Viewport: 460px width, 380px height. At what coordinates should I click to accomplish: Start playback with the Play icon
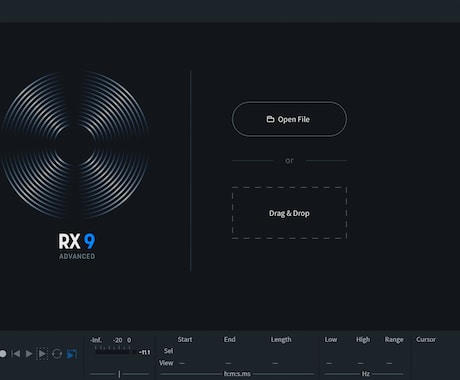[29, 354]
